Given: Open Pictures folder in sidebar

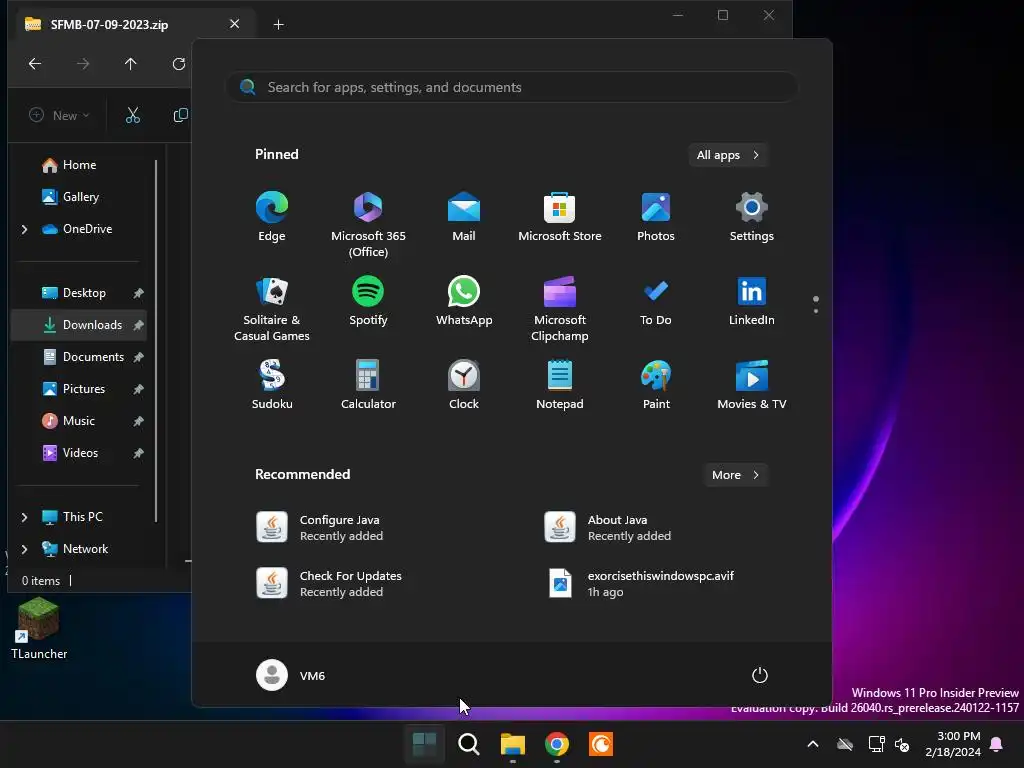Looking at the screenshot, I should click(x=84, y=389).
